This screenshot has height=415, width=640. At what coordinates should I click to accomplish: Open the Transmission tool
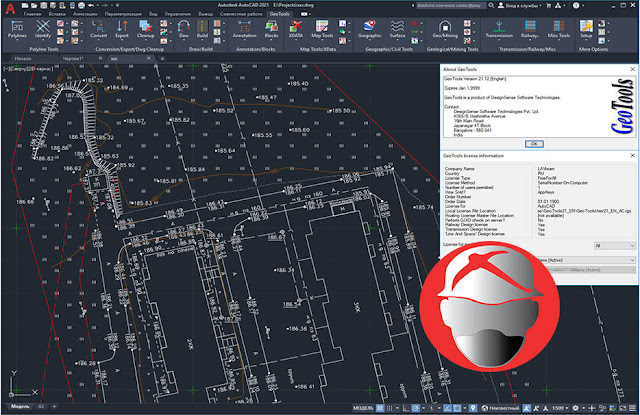coord(499,30)
